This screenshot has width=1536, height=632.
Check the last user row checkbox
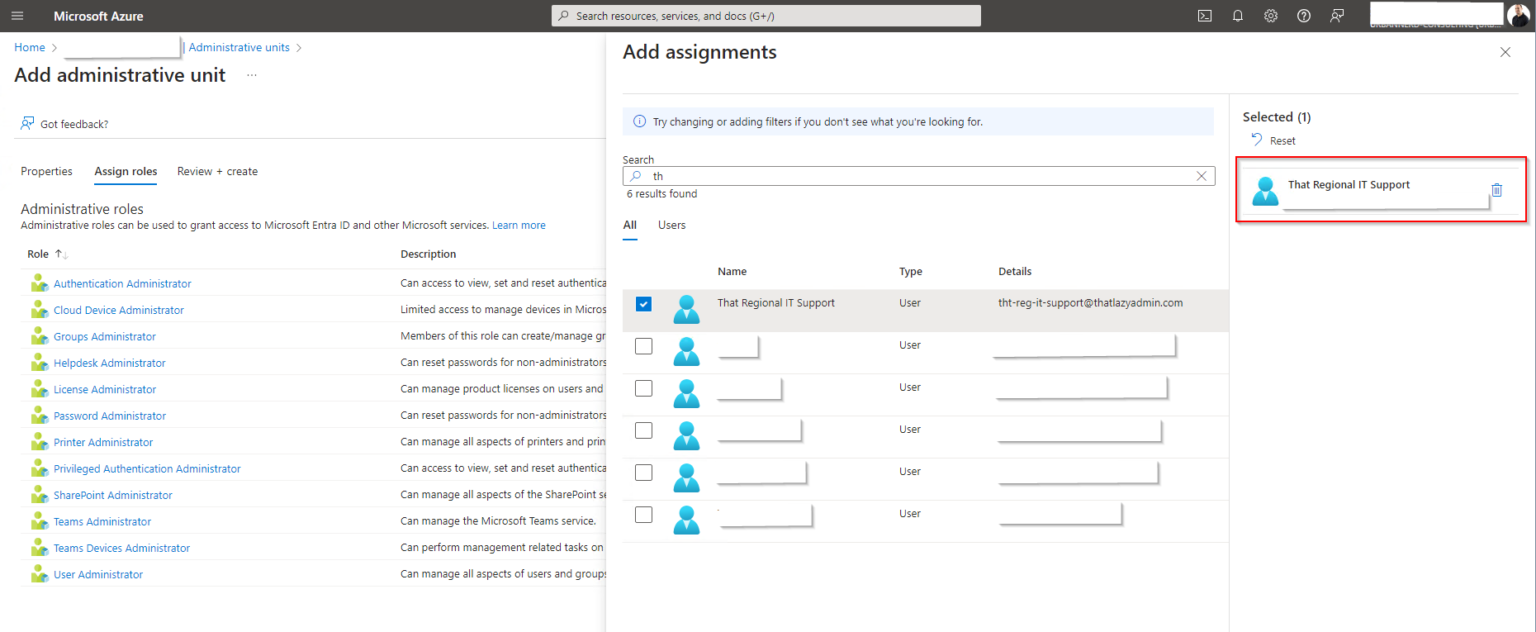pyautogui.click(x=644, y=514)
